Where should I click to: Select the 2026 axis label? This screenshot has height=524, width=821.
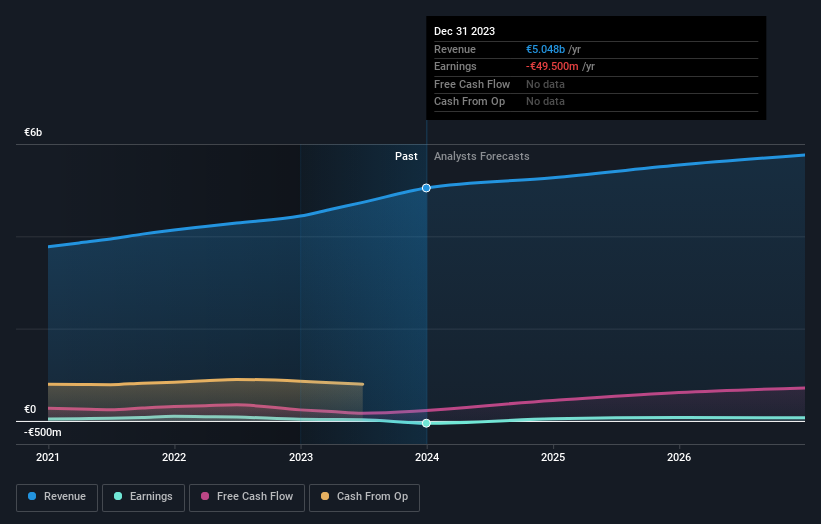[x=679, y=458]
